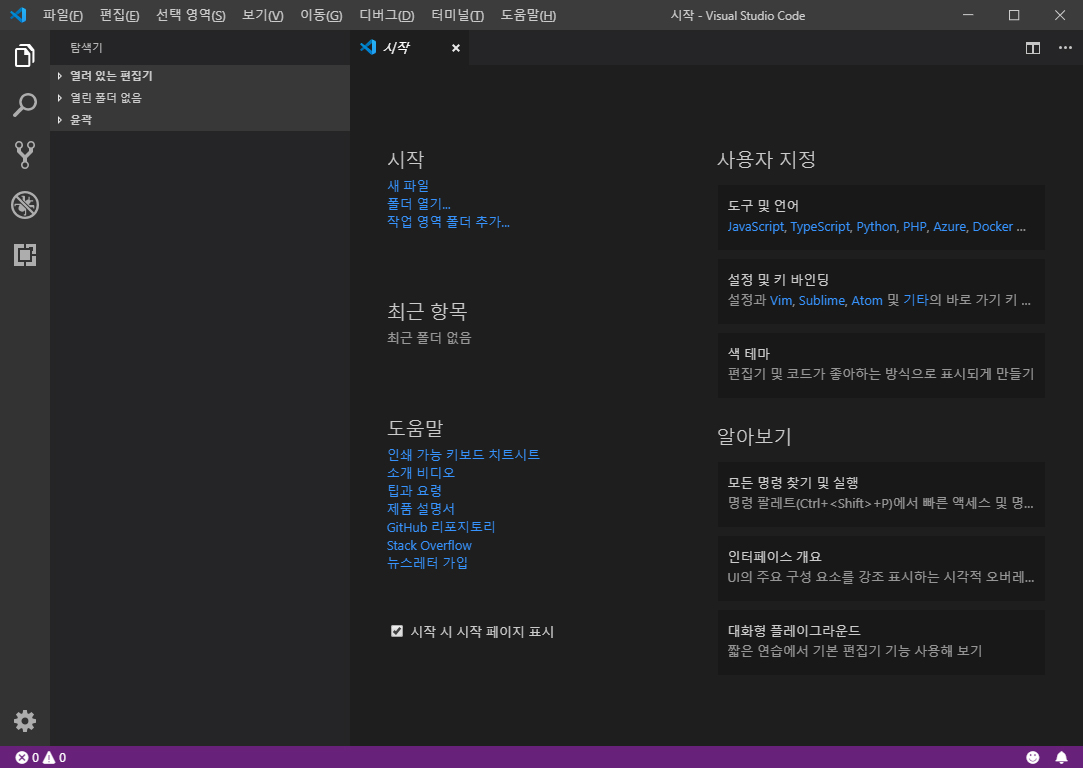Open the Manage gear icon
Image resolution: width=1083 pixels, height=768 pixels.
pyautogui.click(x=25, y=721)
